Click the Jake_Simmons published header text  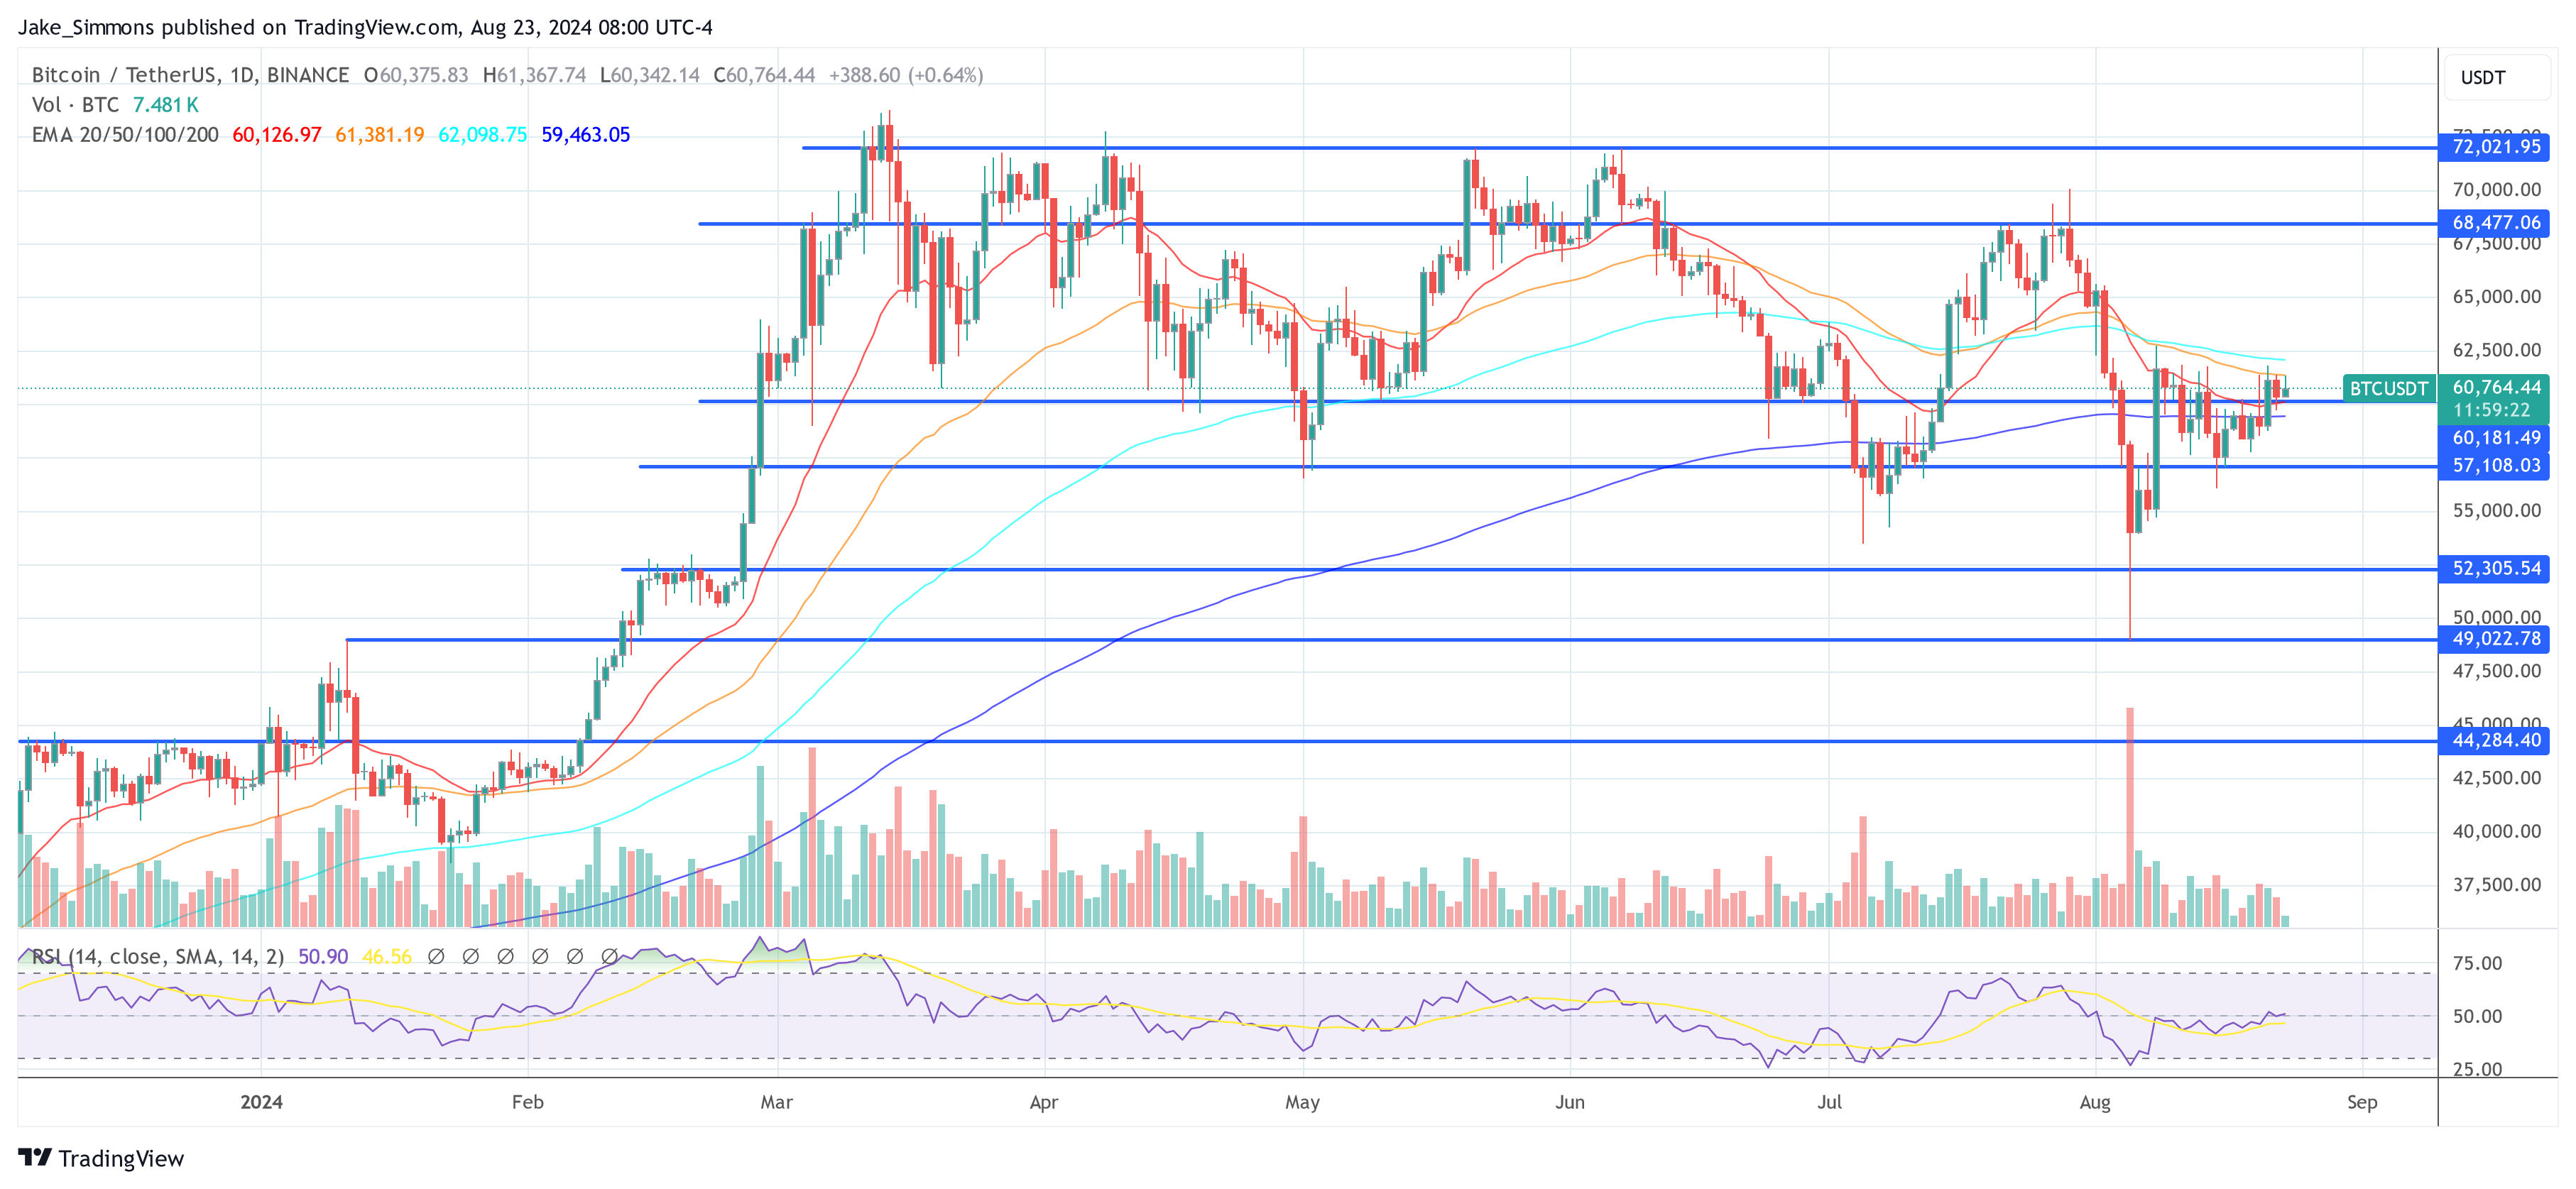365,27
